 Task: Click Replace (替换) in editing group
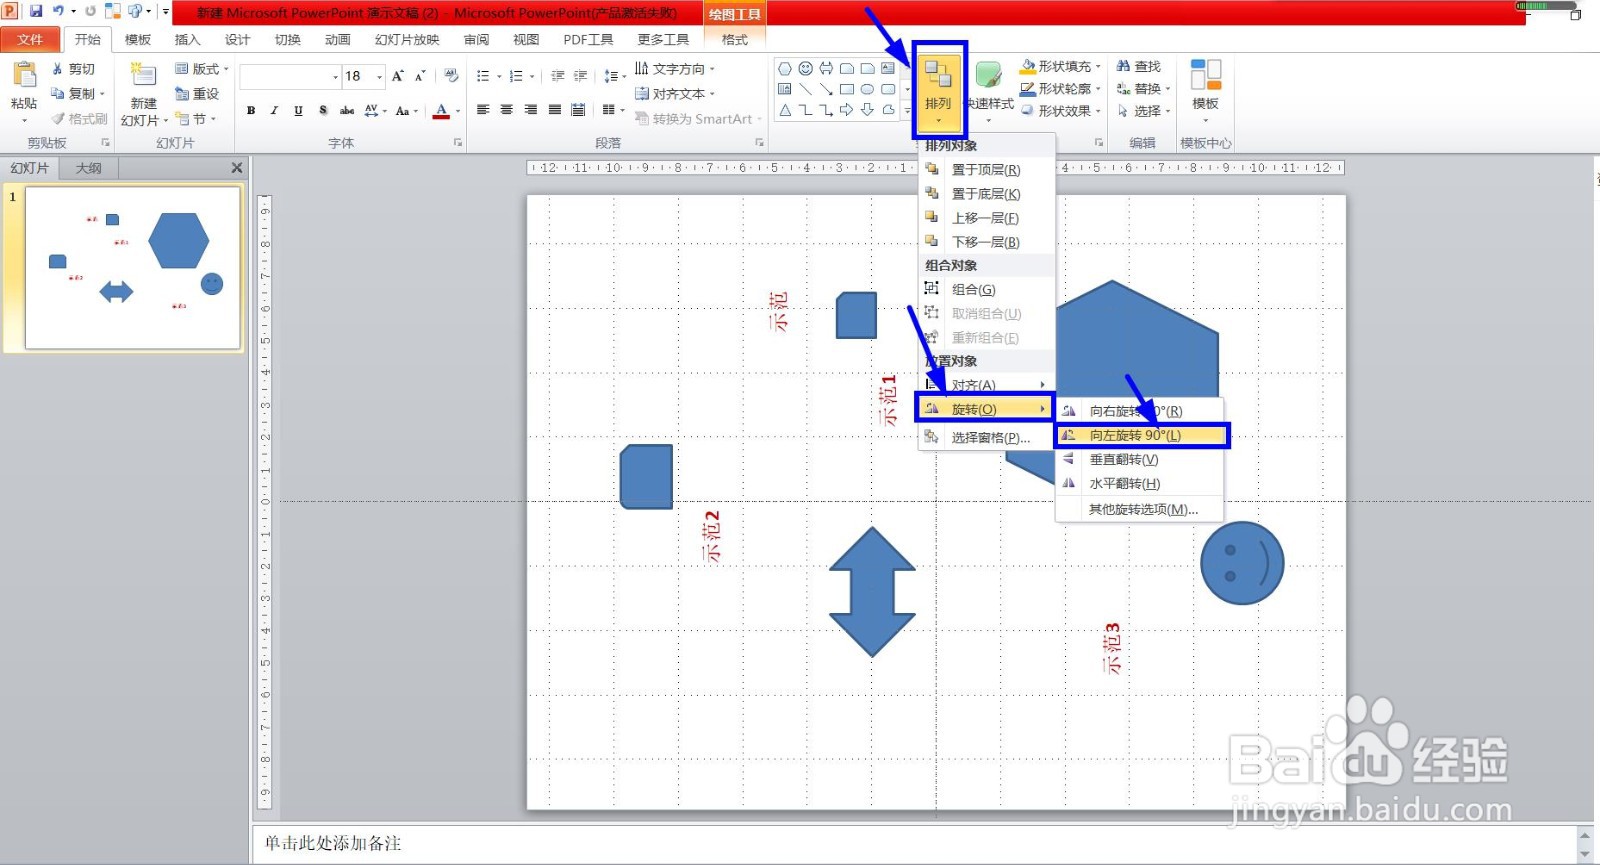(1143, 89)
